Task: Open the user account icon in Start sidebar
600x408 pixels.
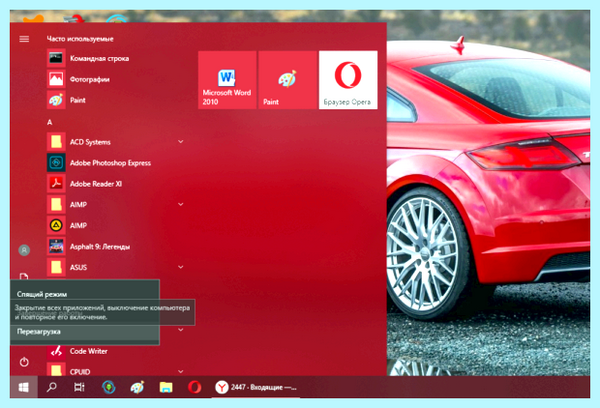Action: 24,250
